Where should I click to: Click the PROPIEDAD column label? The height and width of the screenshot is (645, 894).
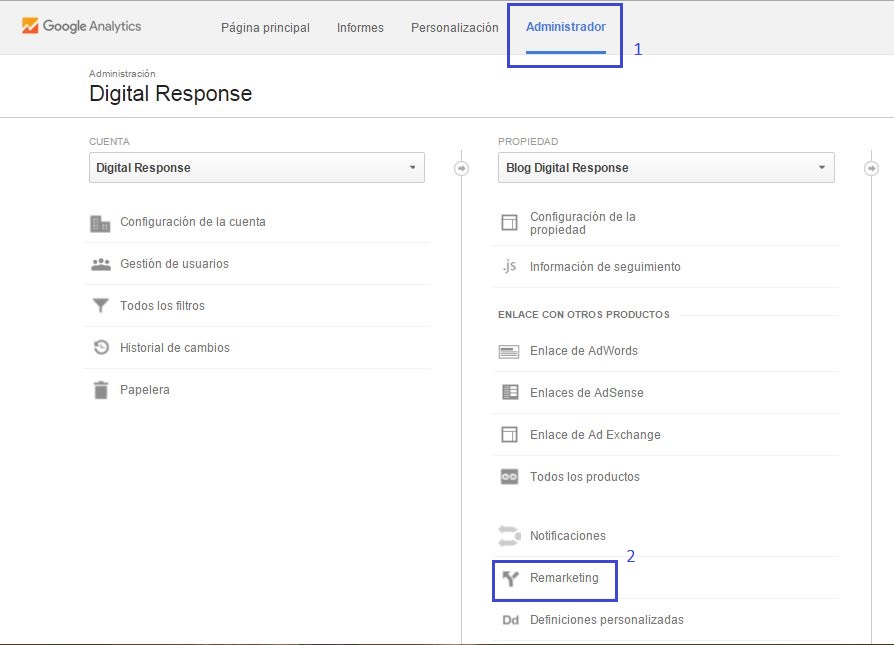(x=528, y=141)
